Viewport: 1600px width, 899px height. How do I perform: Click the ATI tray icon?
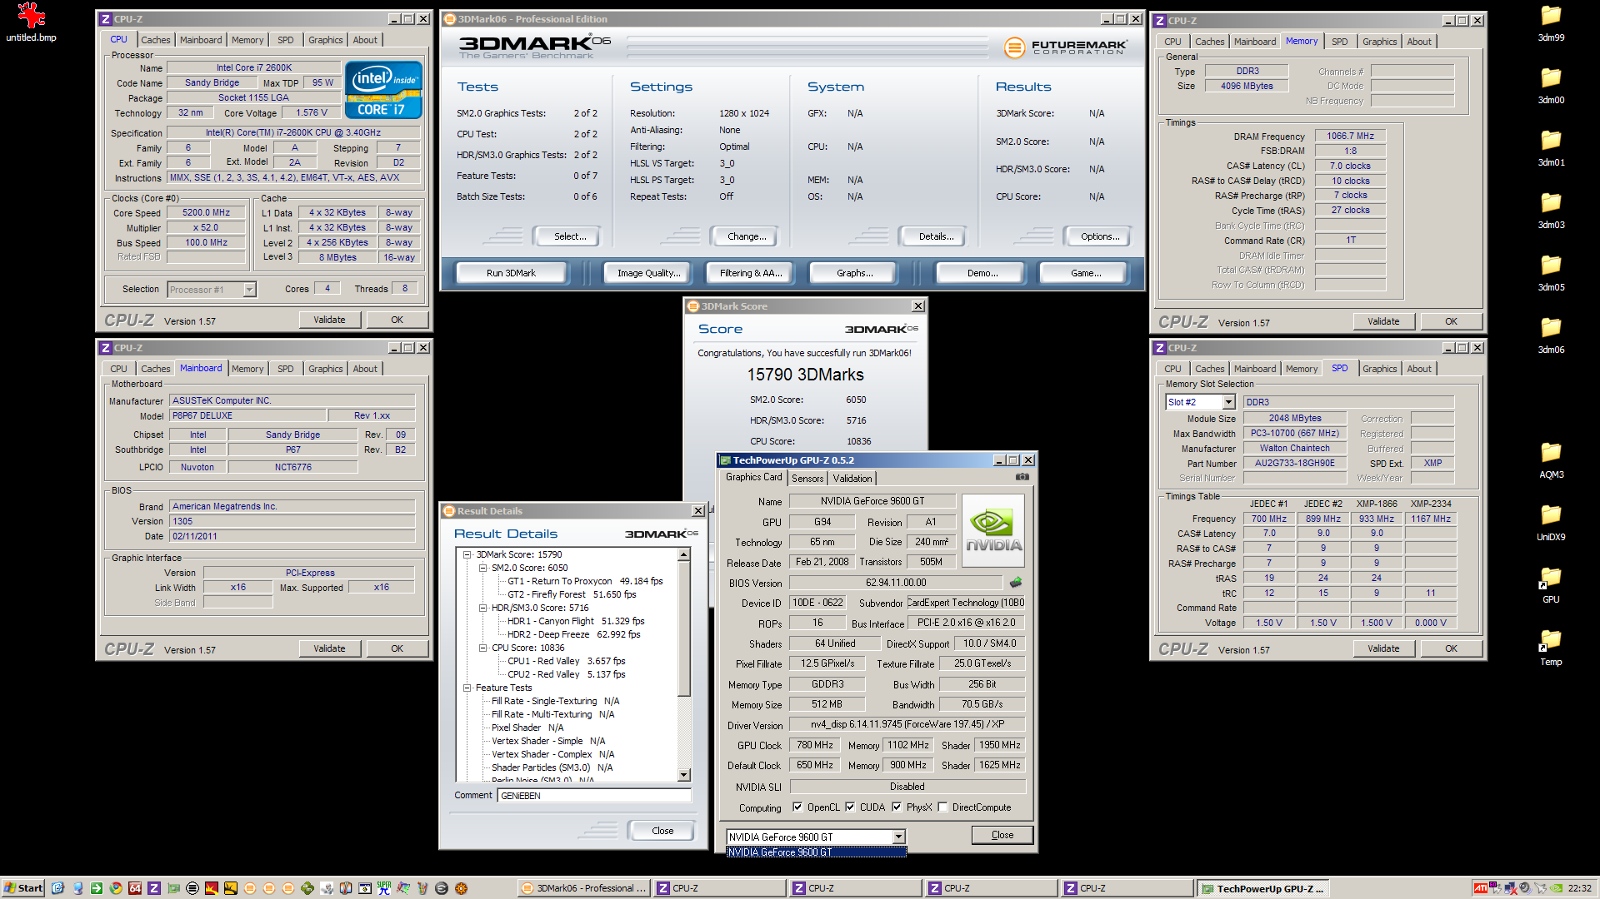point(1481,888)
